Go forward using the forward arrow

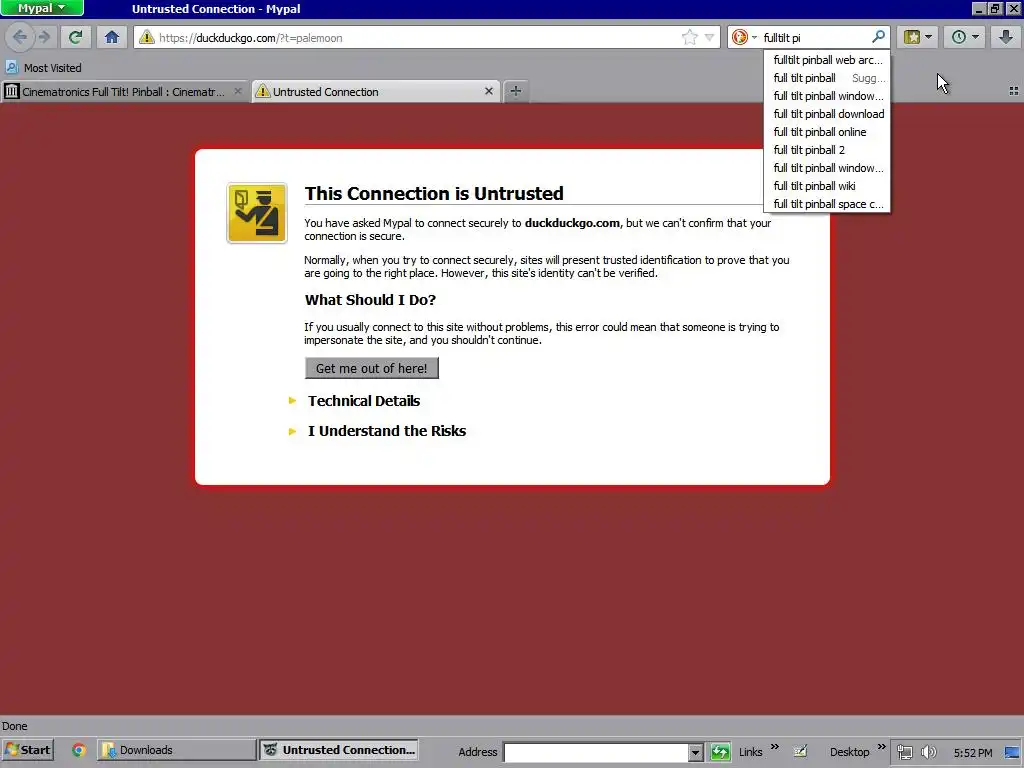point(44,37)
